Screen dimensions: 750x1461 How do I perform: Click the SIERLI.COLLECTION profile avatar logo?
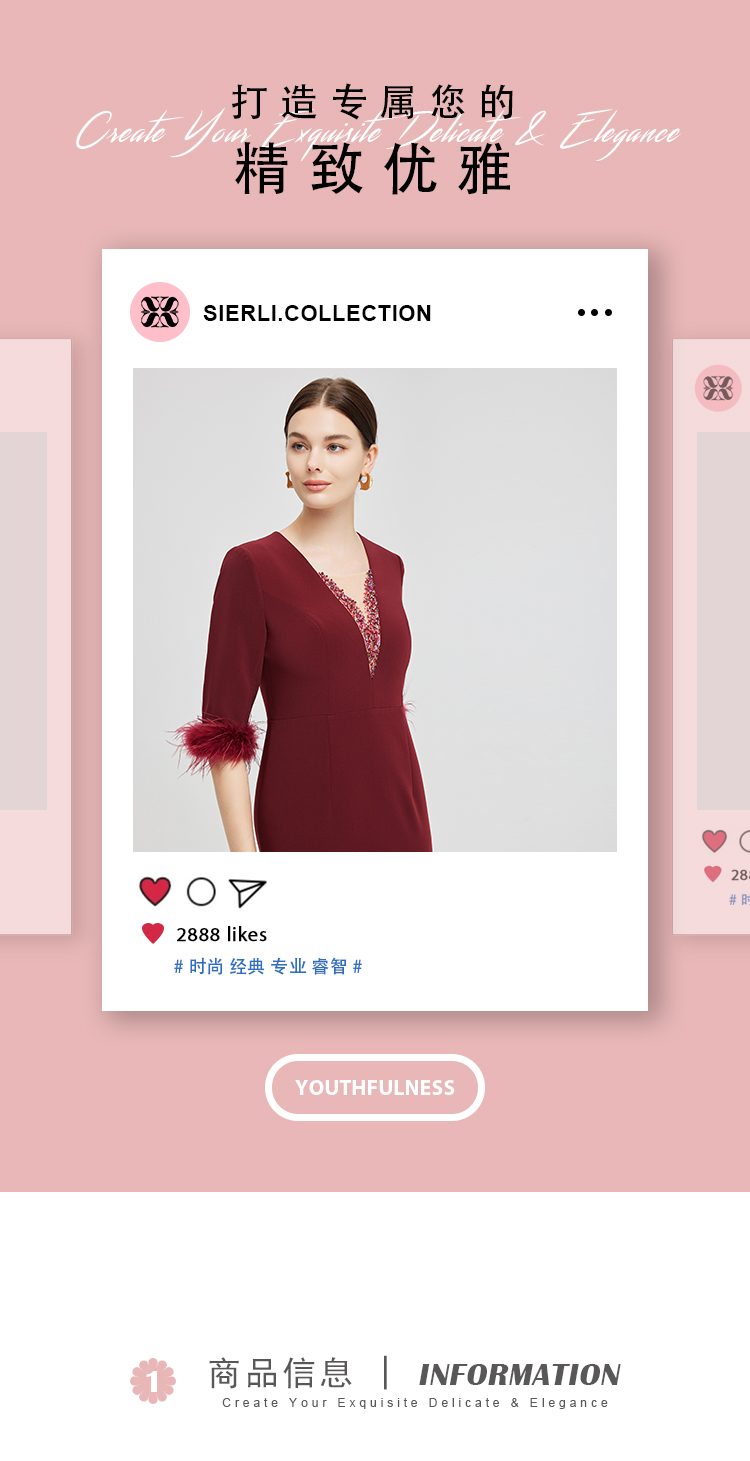[160, 312]
